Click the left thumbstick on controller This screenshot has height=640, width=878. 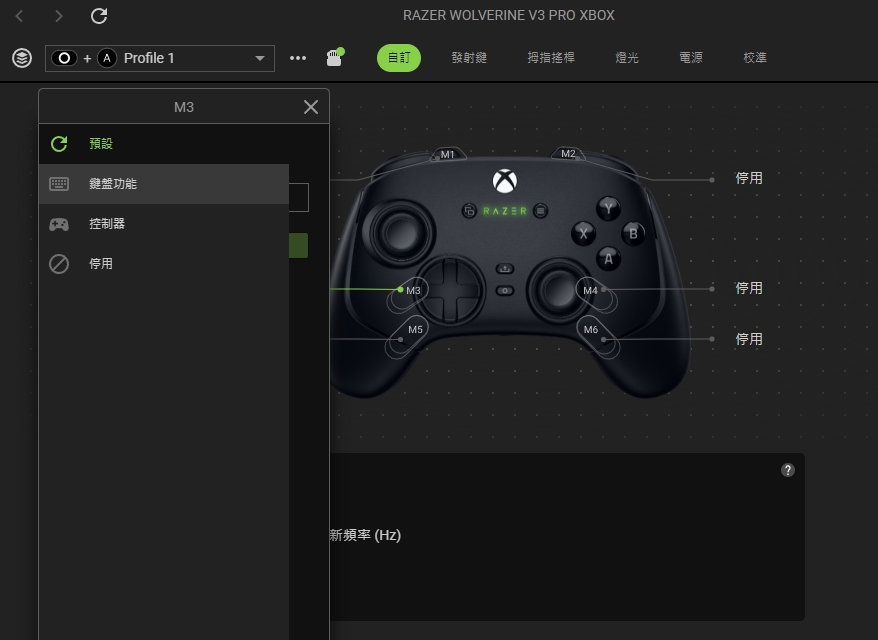tap(400, 232)
